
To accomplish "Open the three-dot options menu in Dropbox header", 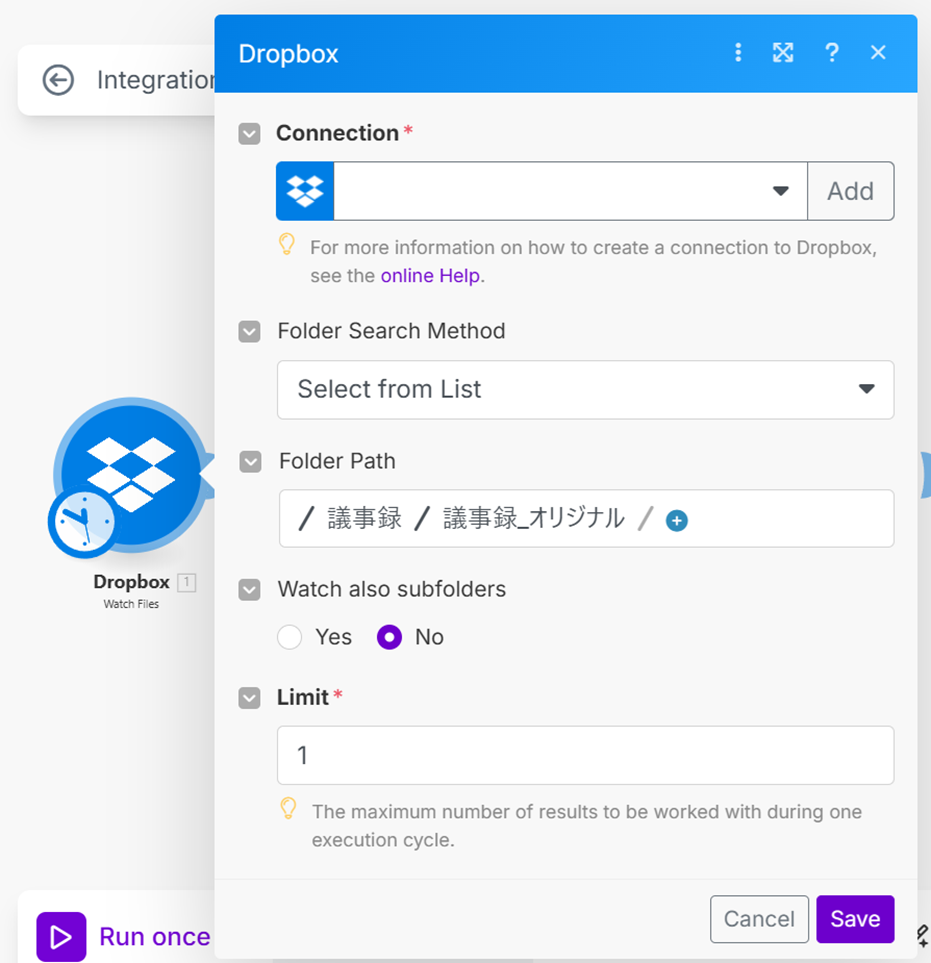I will coord(738,53).
